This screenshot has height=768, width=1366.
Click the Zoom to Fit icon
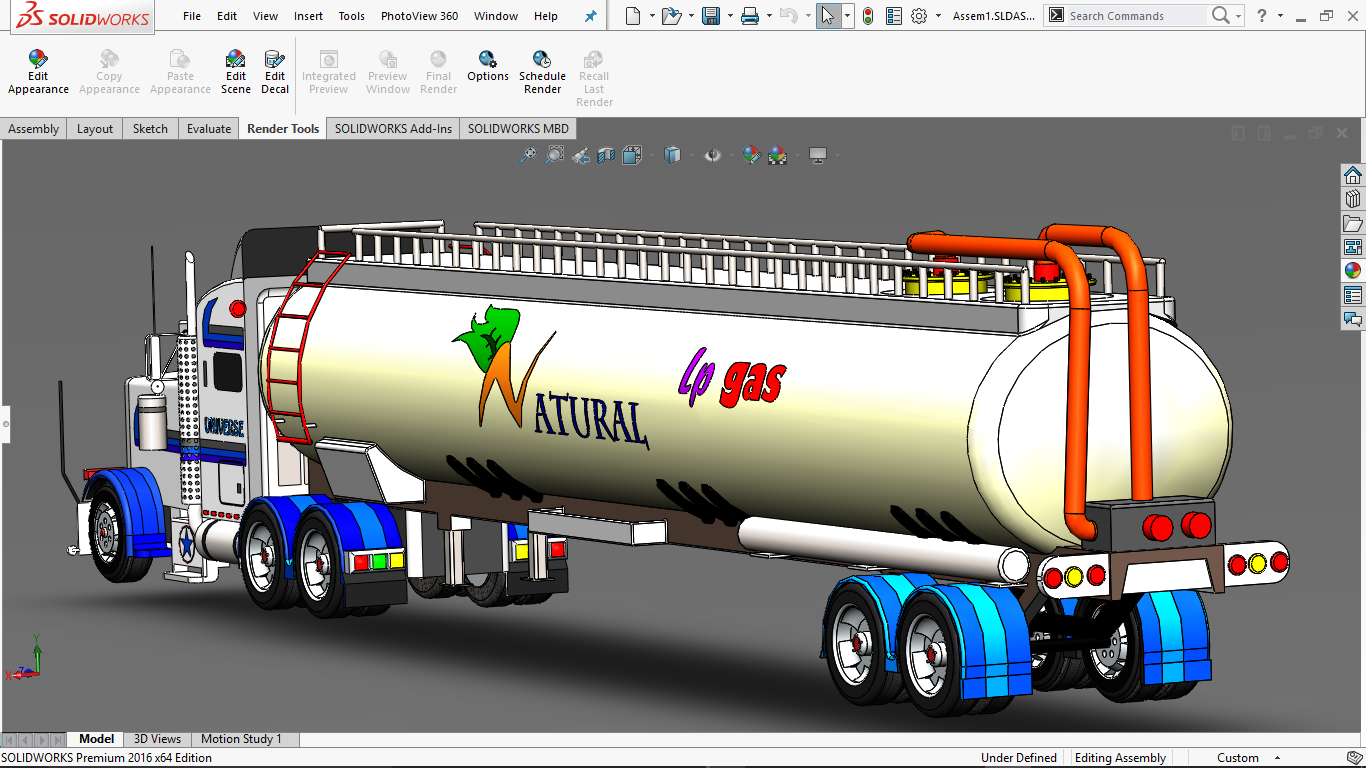tap(528, 155)
